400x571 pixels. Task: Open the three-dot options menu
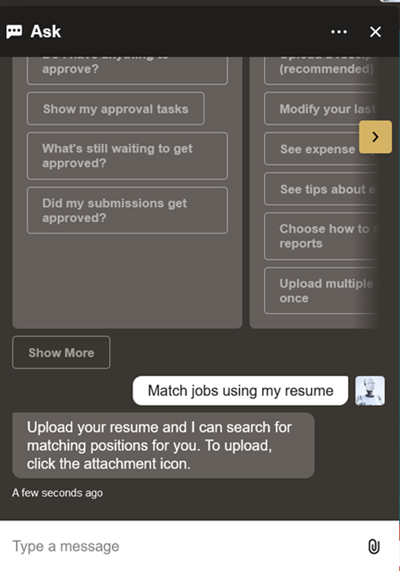(339, 32)
